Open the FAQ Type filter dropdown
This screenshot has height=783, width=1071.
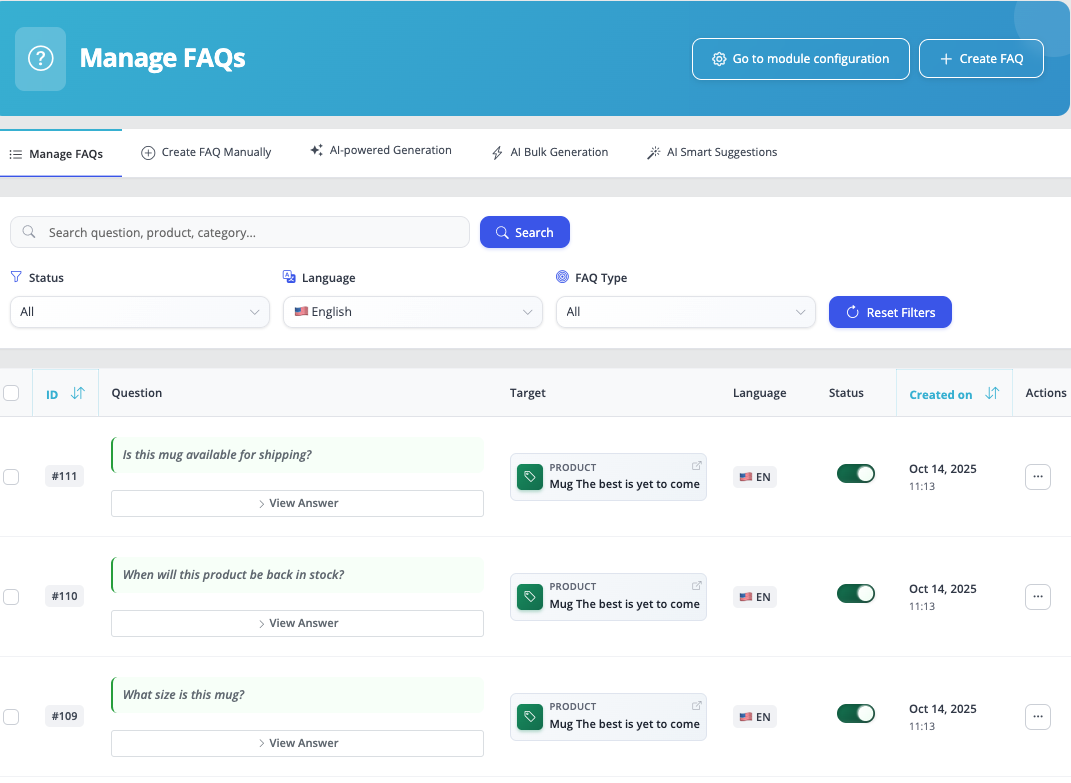click(x=685, y=312)
